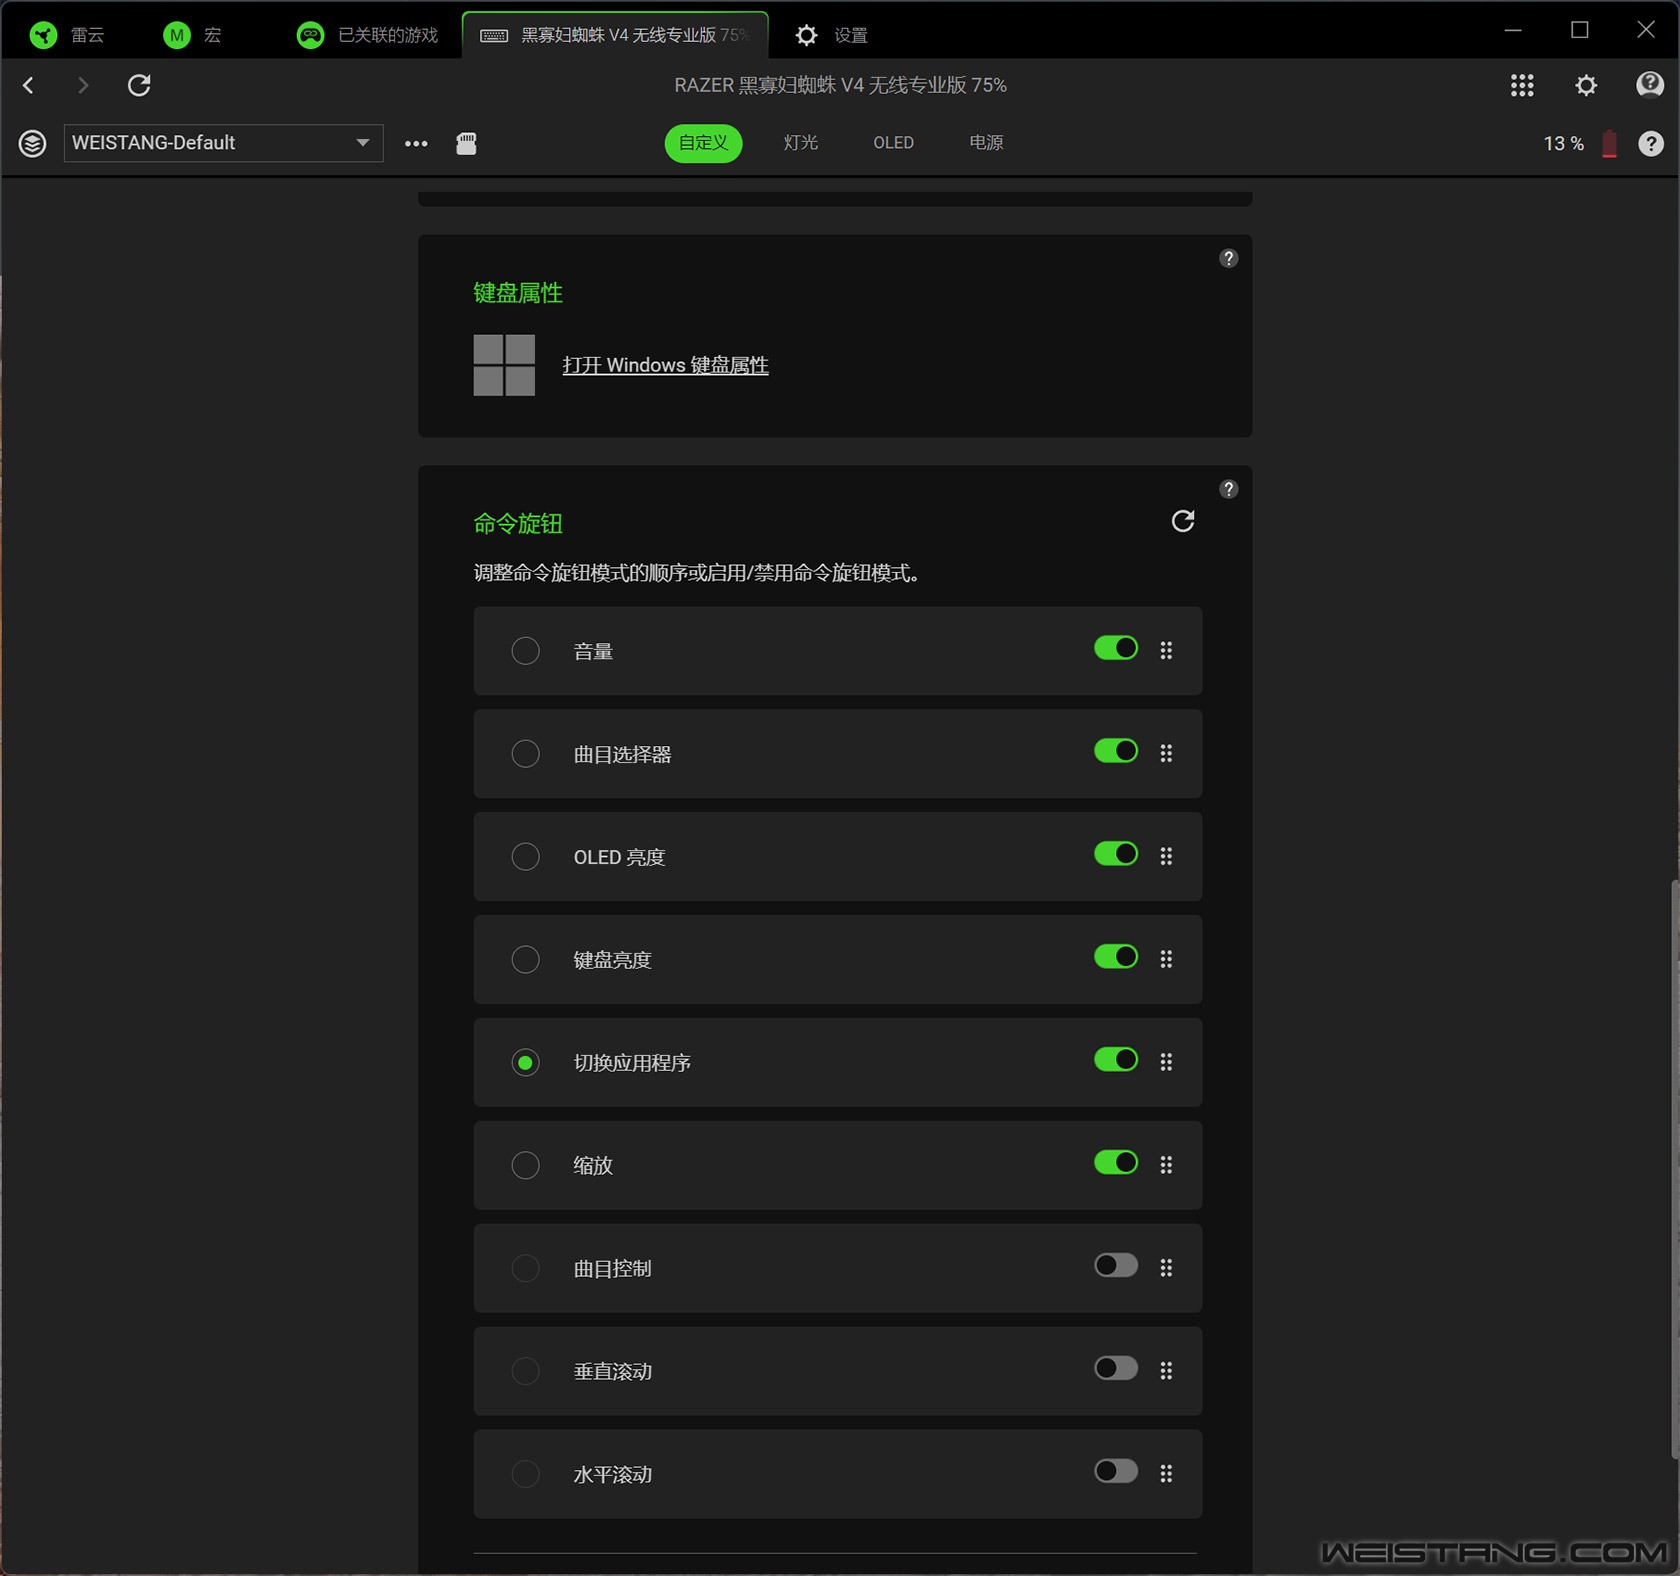Select the 曲目选择器 radio button
This screenshot has width=1680, height=1576.
(525, 753)
